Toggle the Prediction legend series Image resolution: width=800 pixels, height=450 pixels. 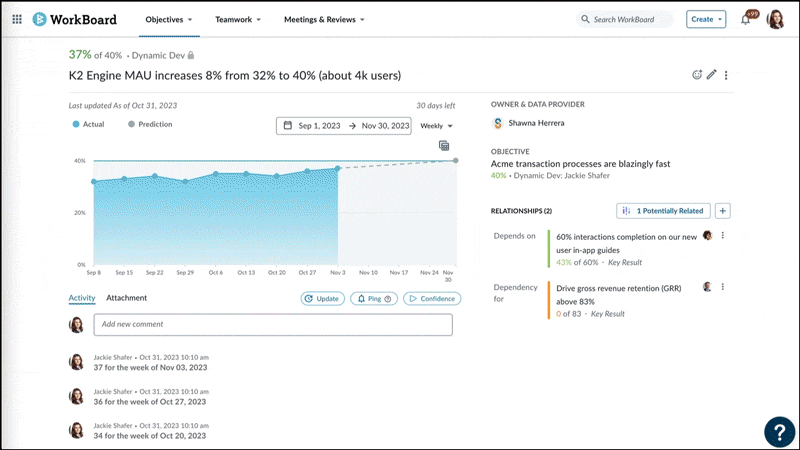(150, 124)
